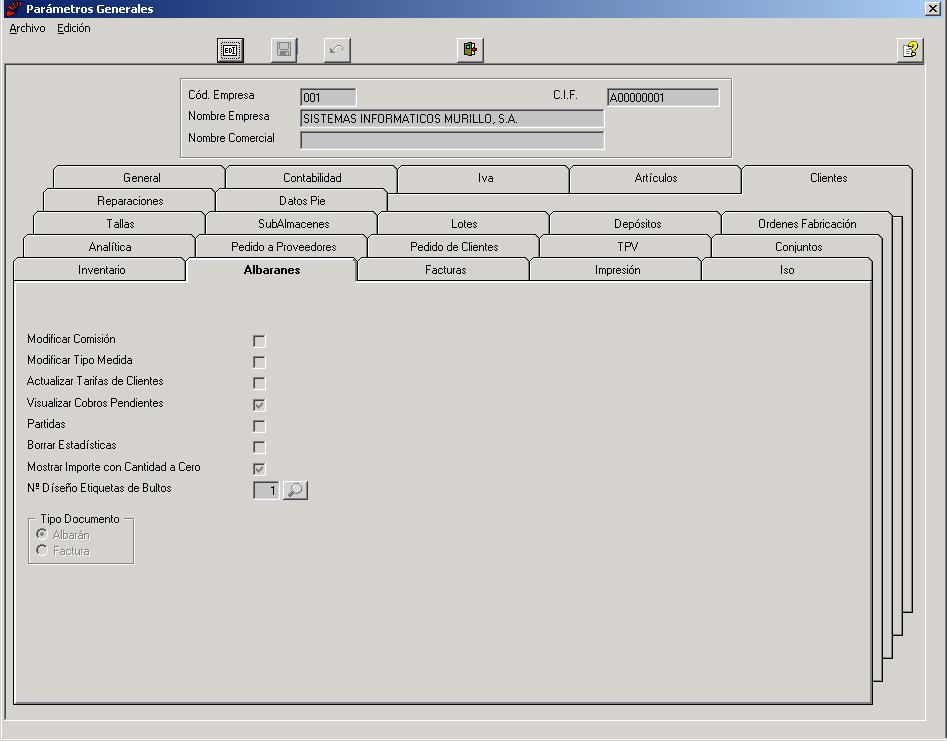
Task: Uncheck Mostrar Importe con Cantidad a Cero
Action: [259, 469]
